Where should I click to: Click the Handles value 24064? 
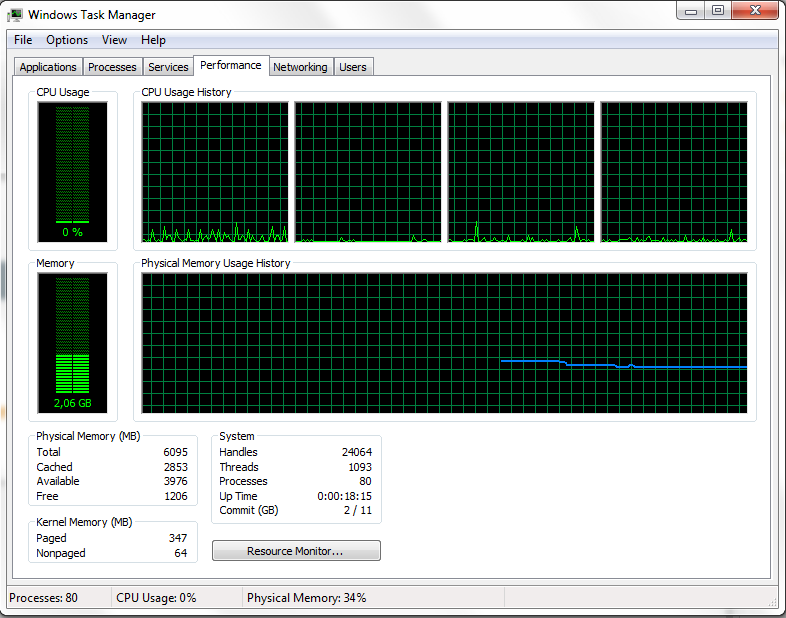click(x=357, y=452)
